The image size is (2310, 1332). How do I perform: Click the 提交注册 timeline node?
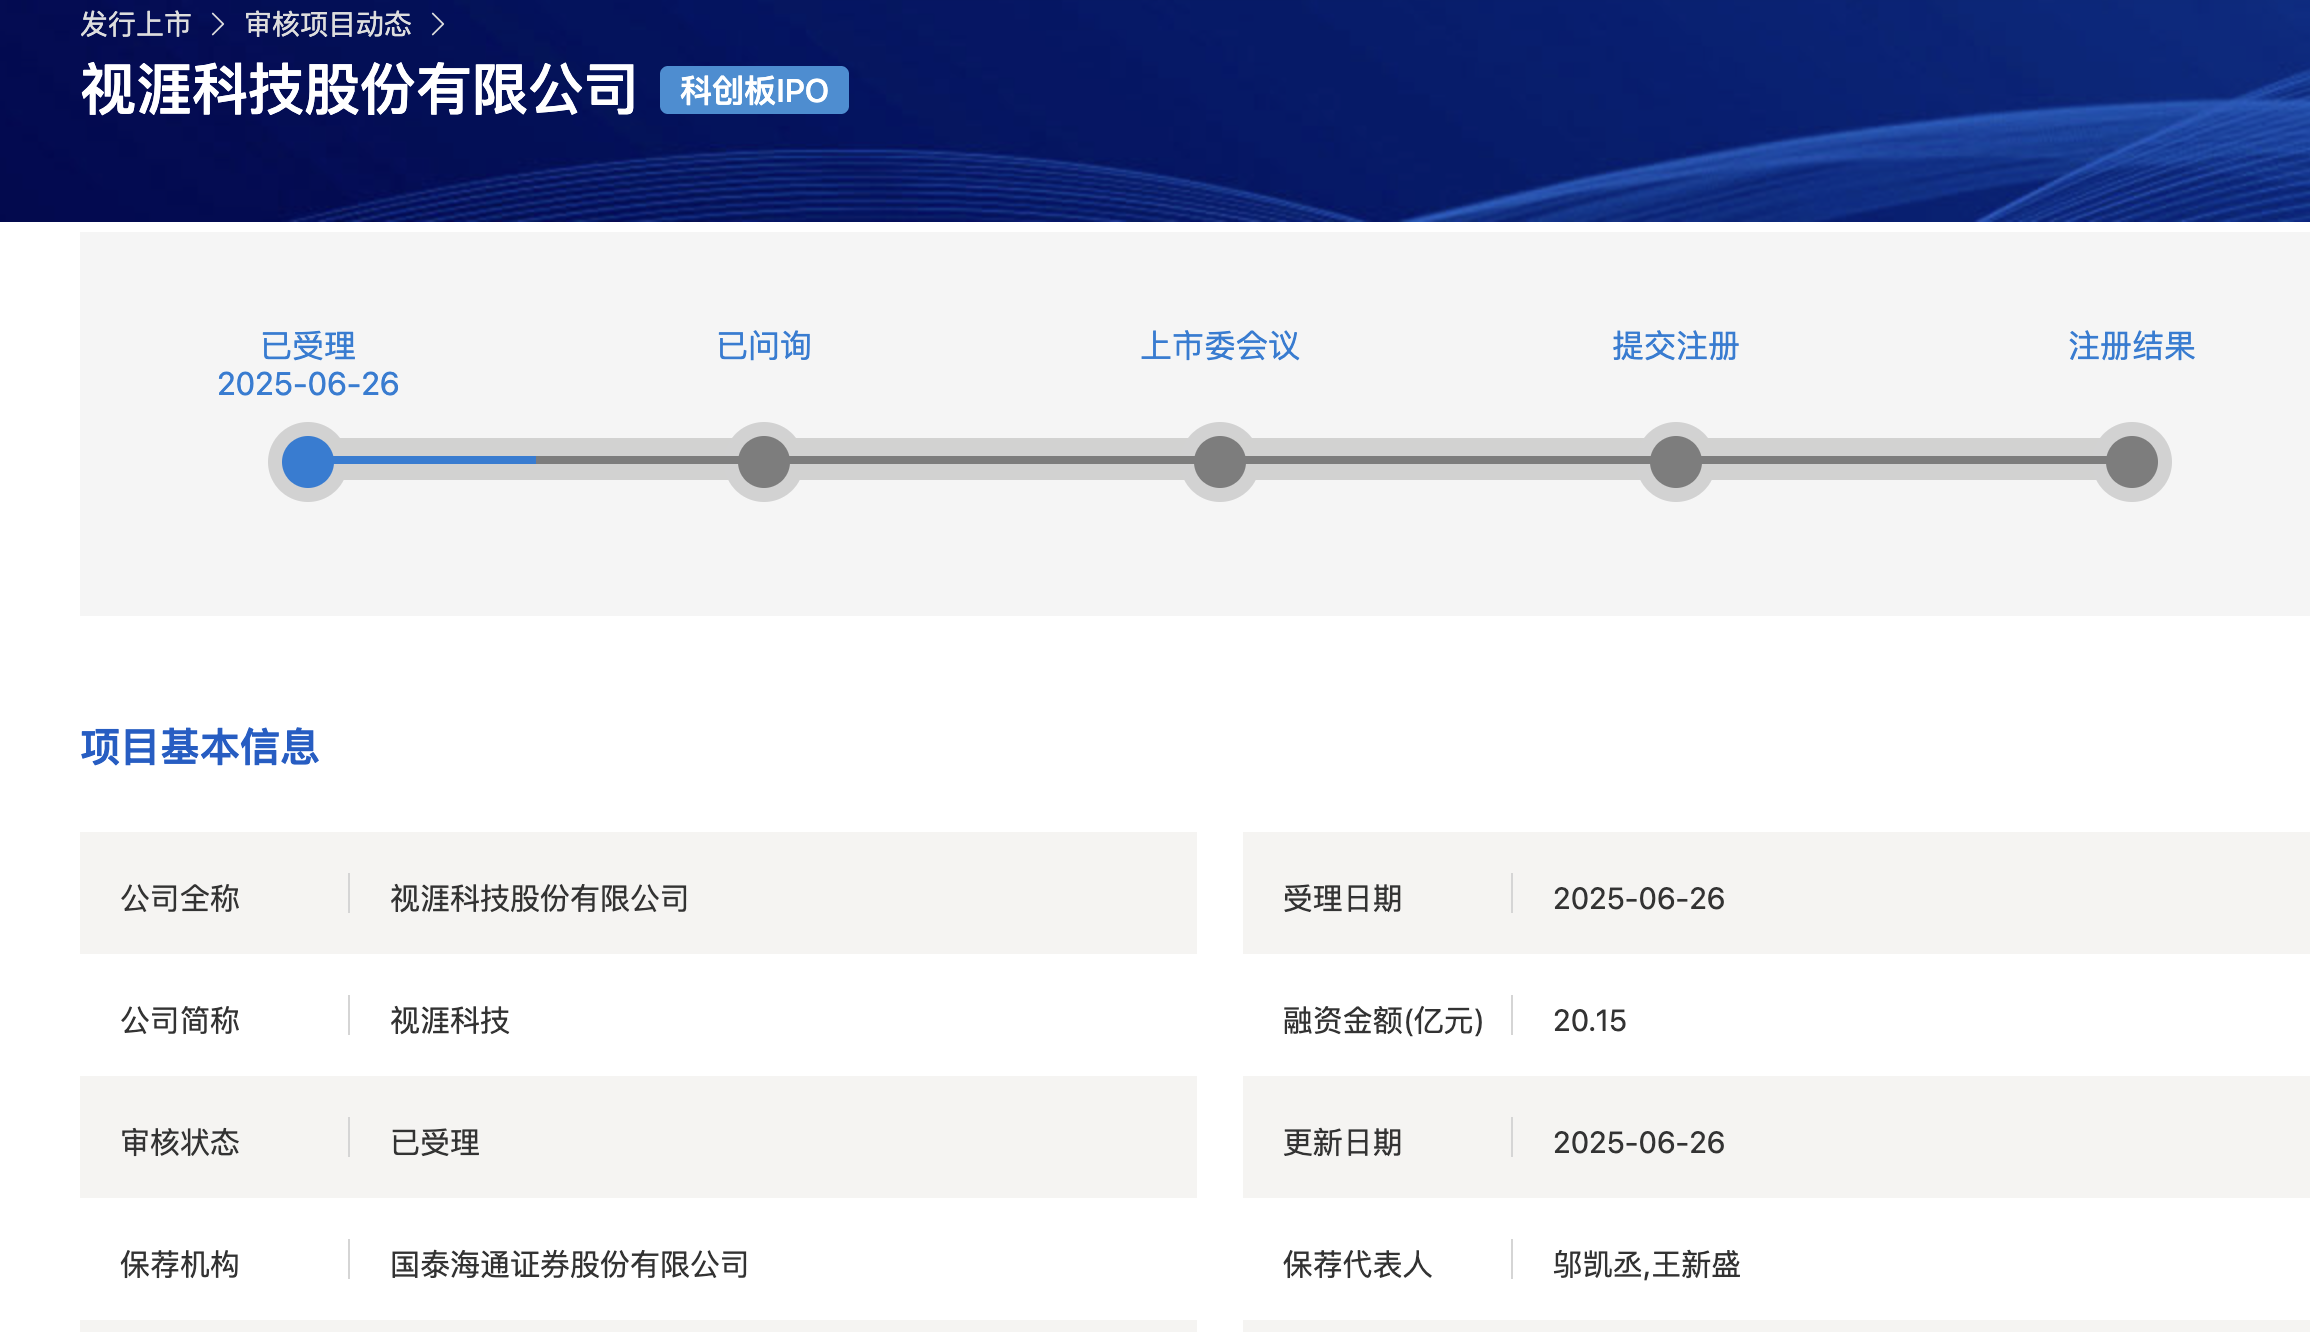point(1675,460)
